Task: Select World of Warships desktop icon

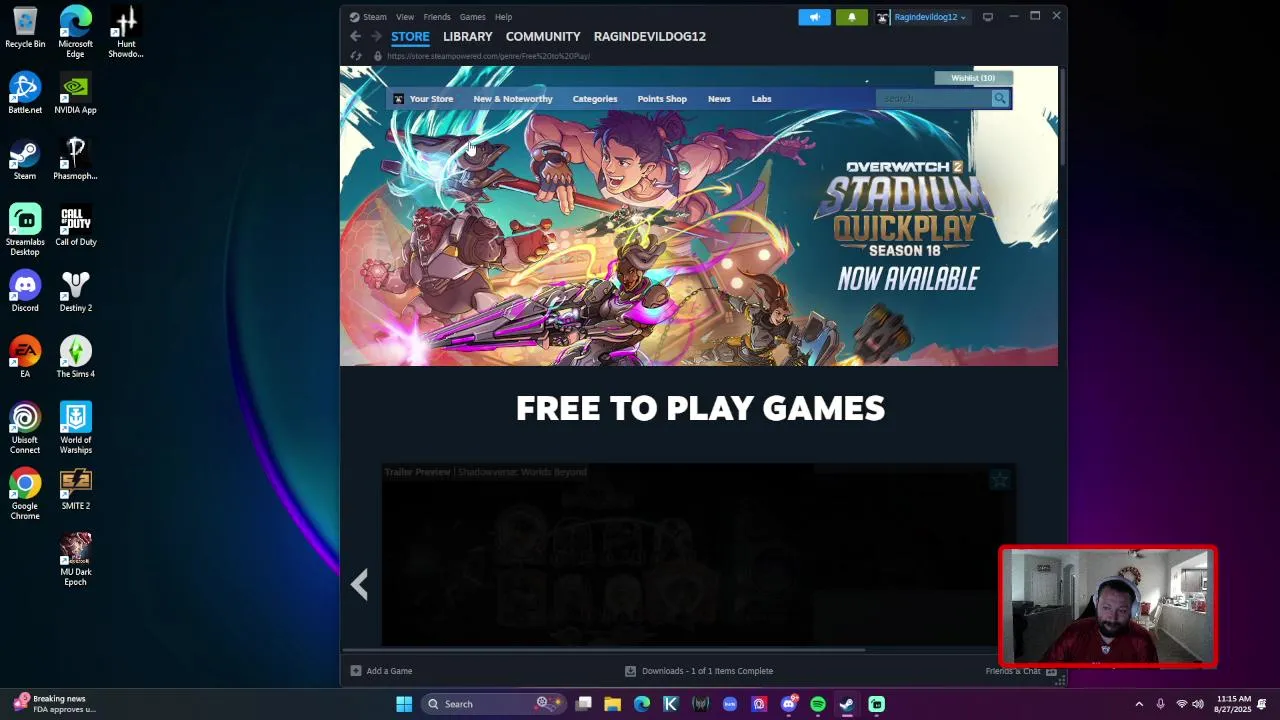Action: coord(75,428)
